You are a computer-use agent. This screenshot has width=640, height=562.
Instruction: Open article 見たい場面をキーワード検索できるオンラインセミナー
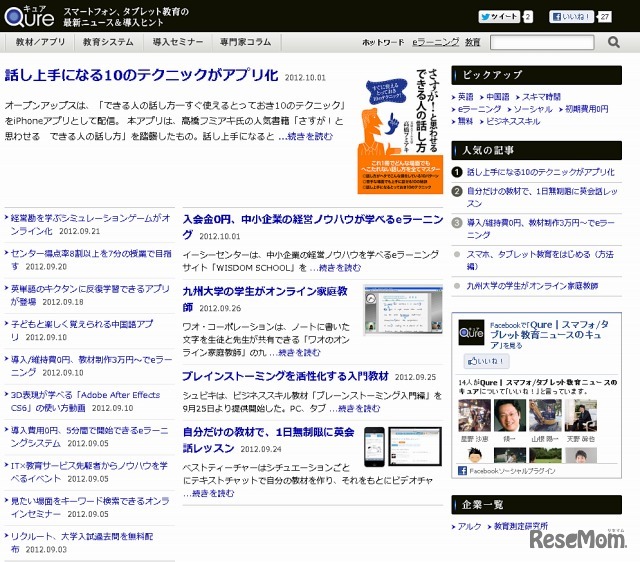tap(90, 507)
